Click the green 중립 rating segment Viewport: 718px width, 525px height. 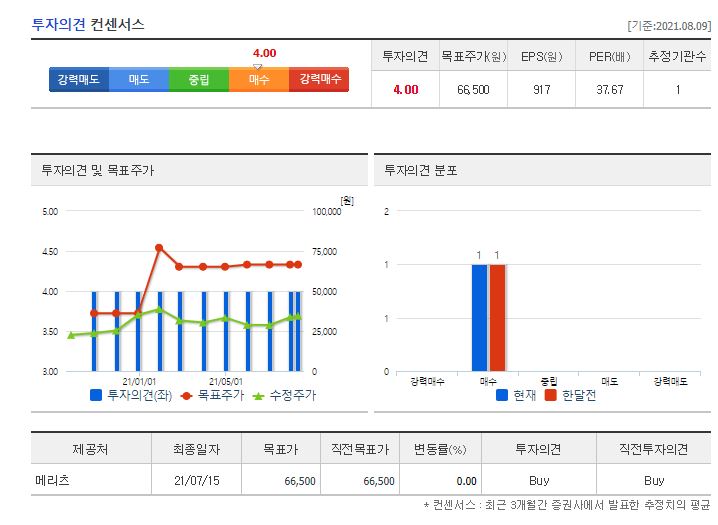[x=199, y=79]
